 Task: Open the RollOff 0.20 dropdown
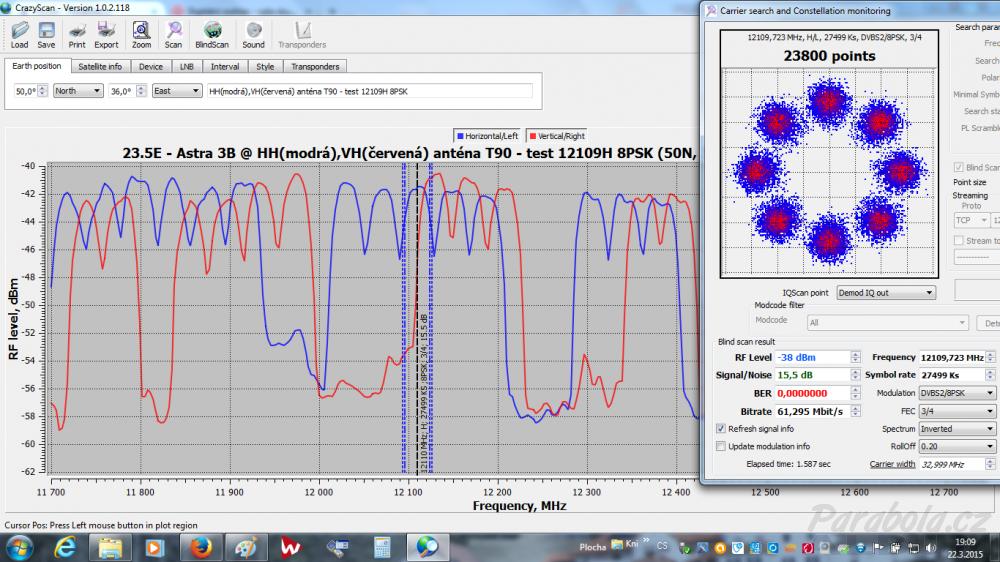tap(957, 447)
